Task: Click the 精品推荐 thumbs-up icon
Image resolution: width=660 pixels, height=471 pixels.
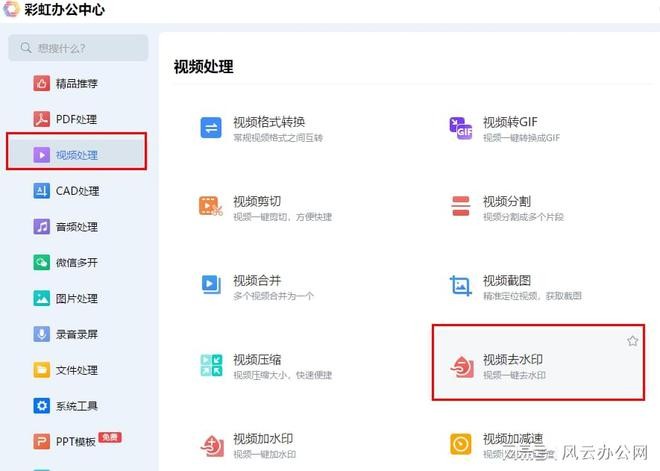Action: click(41, 83)
